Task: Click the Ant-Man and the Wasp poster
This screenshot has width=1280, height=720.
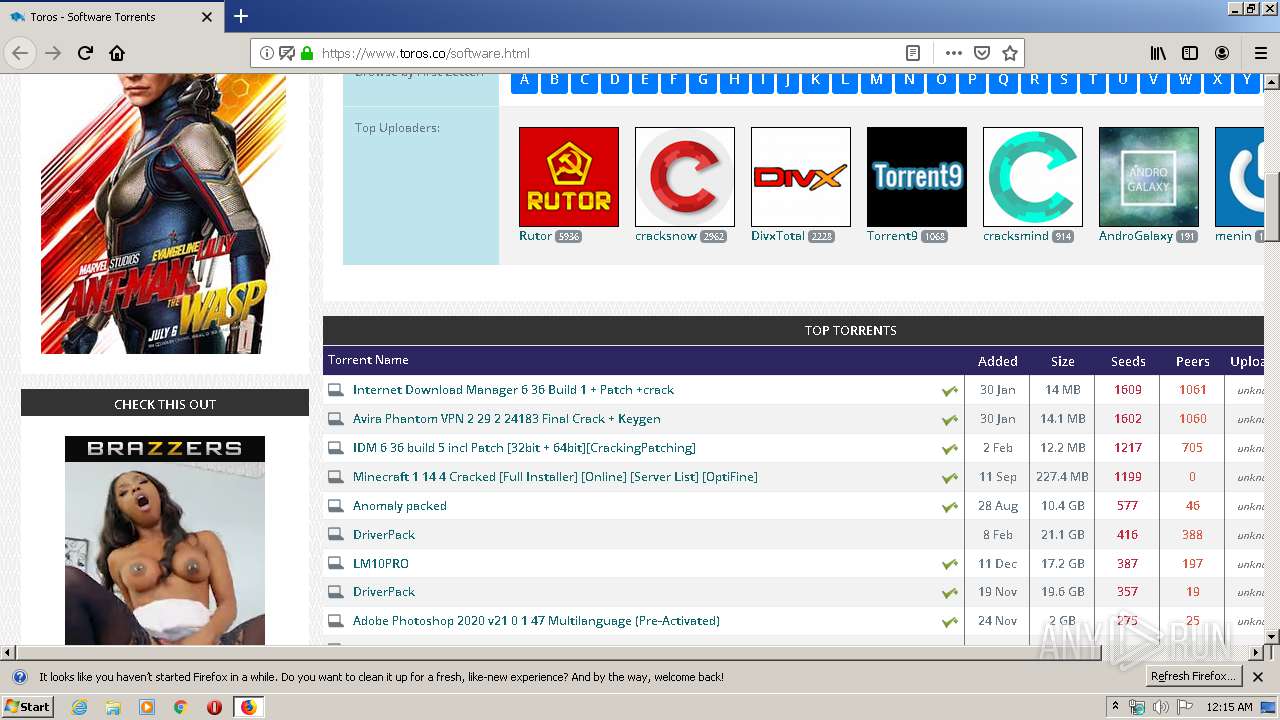Action: click(x=165, y=213)
